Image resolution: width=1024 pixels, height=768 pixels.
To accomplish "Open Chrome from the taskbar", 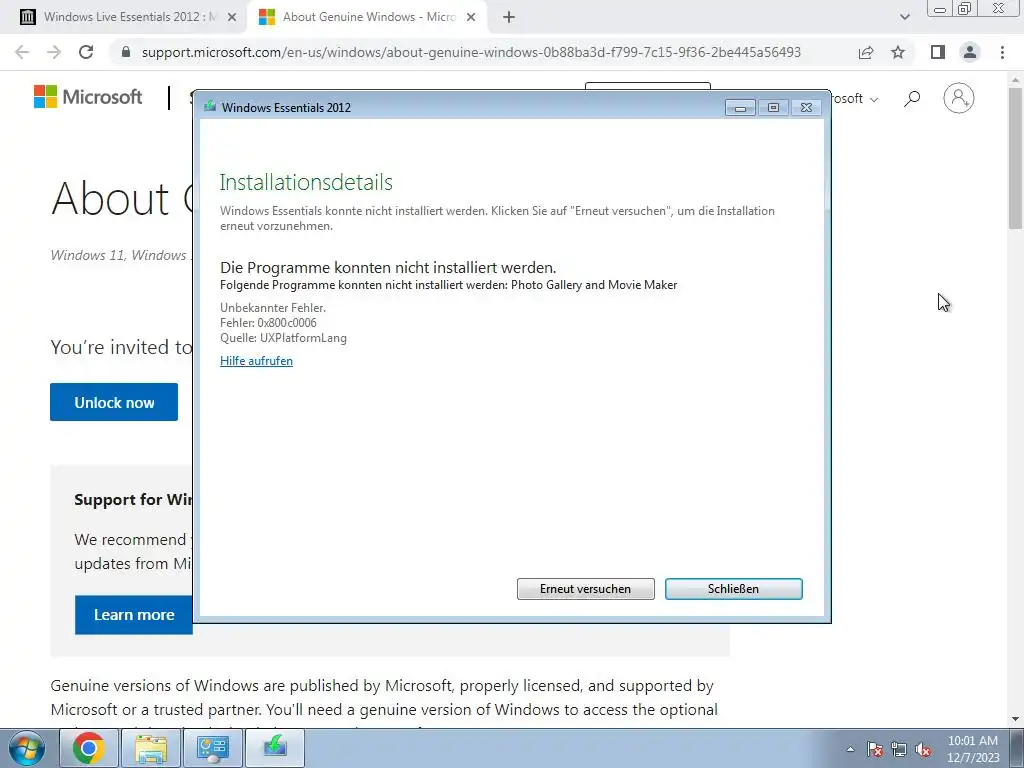I will click(89, 748).
